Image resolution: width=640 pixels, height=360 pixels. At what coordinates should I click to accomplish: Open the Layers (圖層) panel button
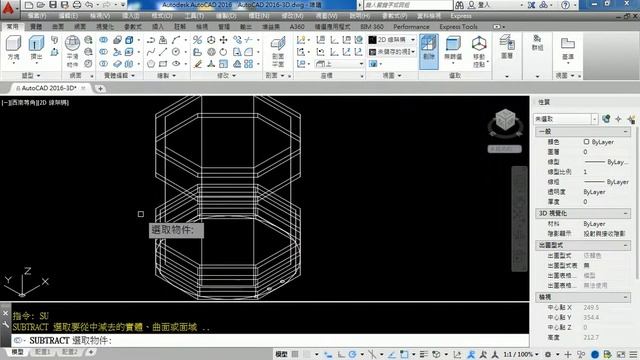507,47
